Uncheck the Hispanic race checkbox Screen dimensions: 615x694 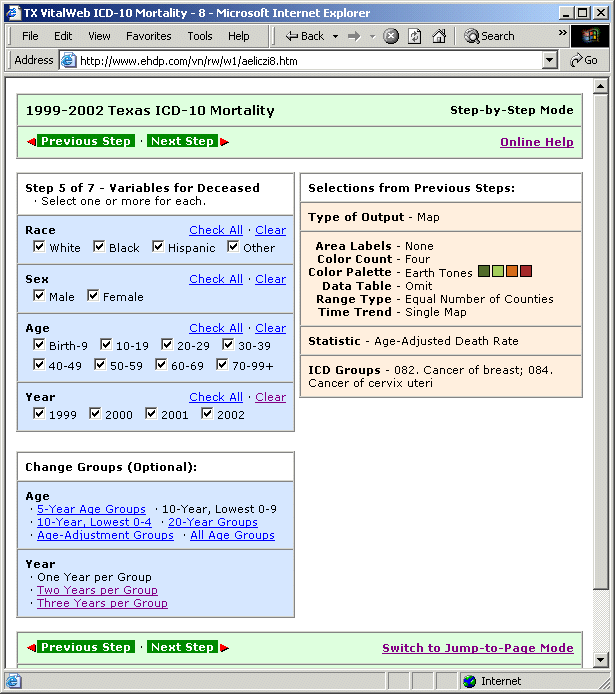click(x=158, y=247)
